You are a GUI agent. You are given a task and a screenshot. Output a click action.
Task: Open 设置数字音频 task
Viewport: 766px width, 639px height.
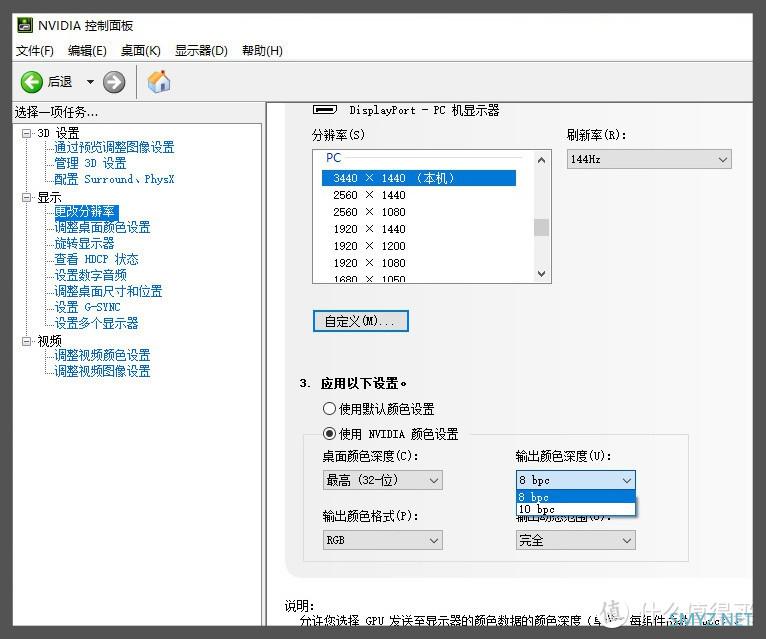(x=90, y=275)
